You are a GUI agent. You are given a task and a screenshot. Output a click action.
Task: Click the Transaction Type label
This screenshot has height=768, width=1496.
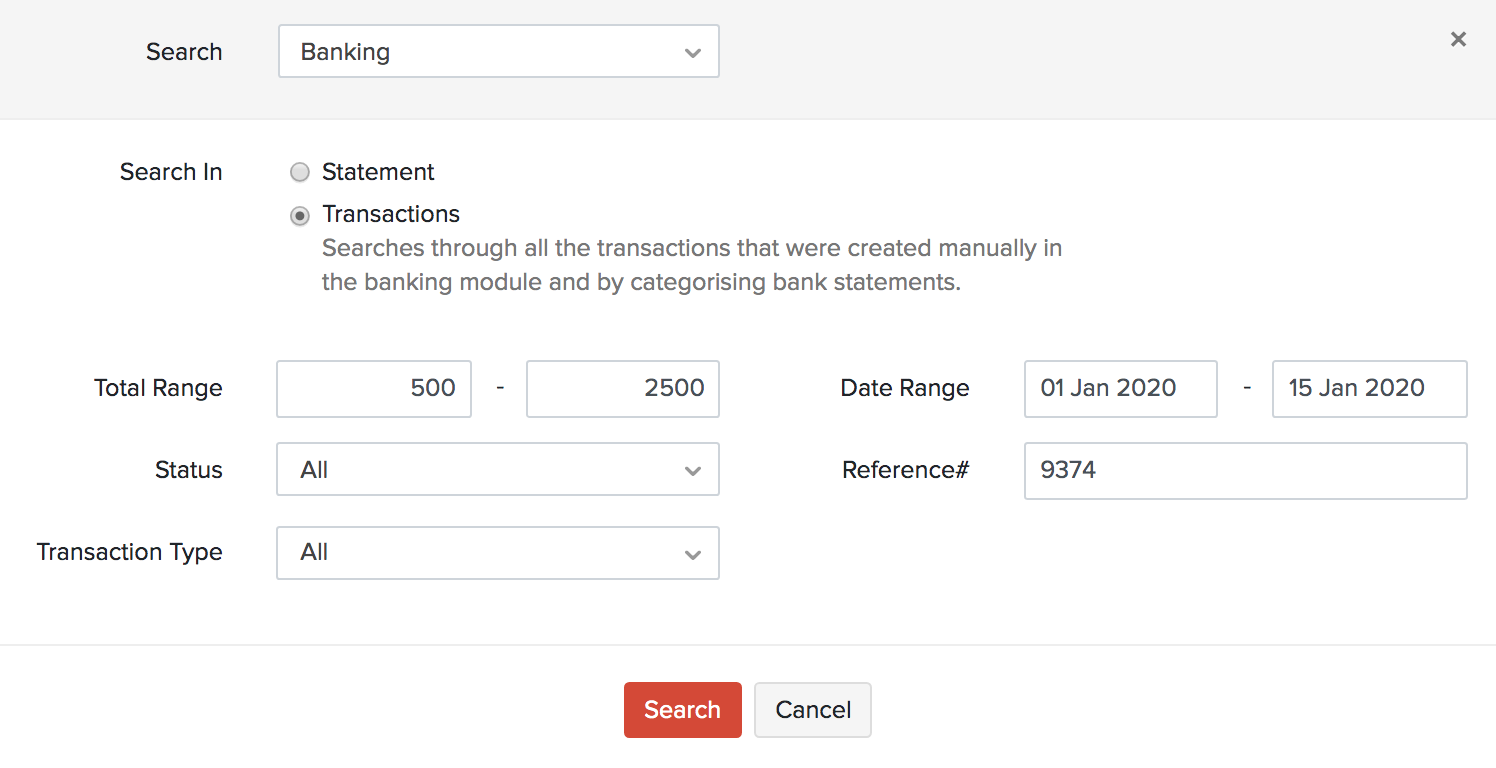[130, 553]
